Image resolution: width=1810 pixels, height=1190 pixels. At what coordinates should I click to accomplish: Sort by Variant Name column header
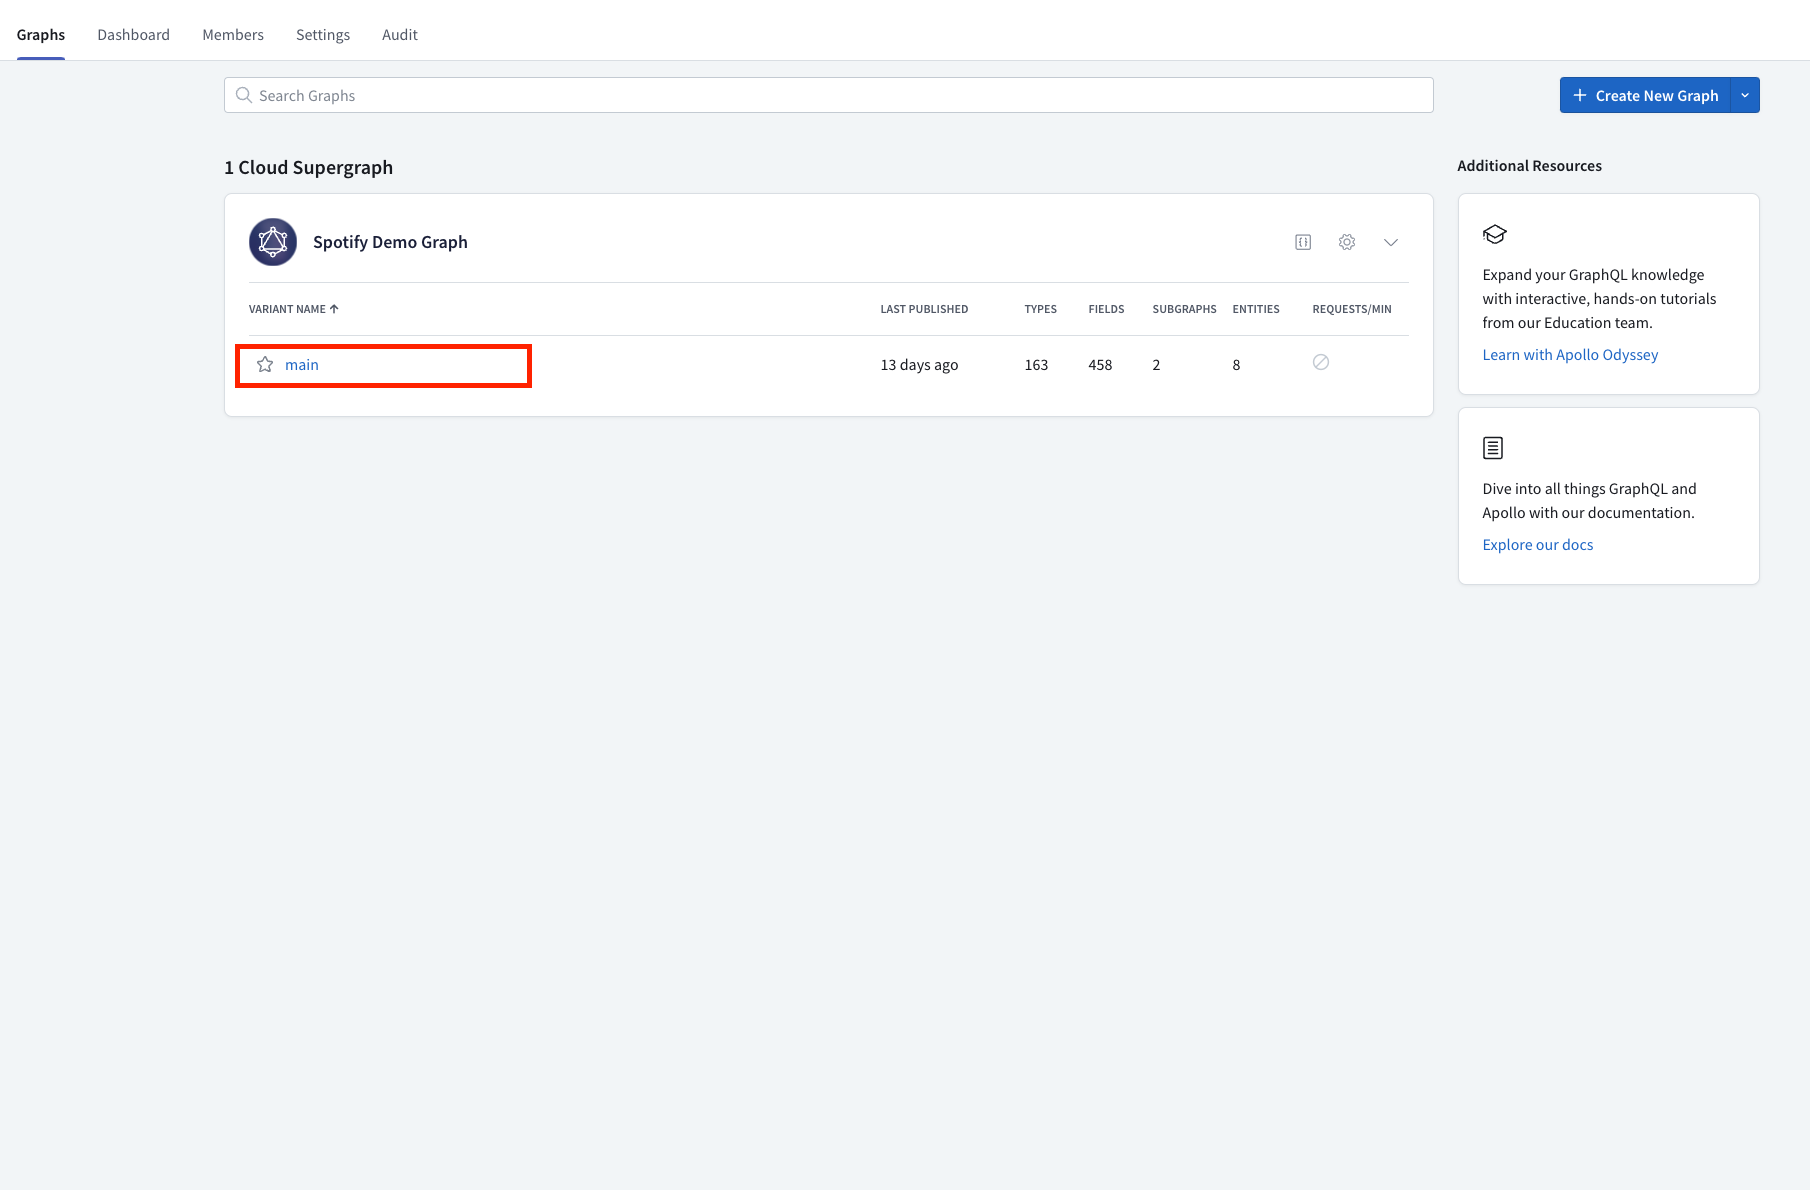(x=294, y=309)
